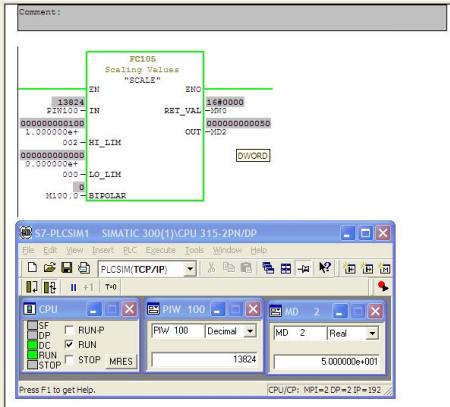Toggle the Always on Top pin icon
Viewport: 450px width, 407px height.
303,268
